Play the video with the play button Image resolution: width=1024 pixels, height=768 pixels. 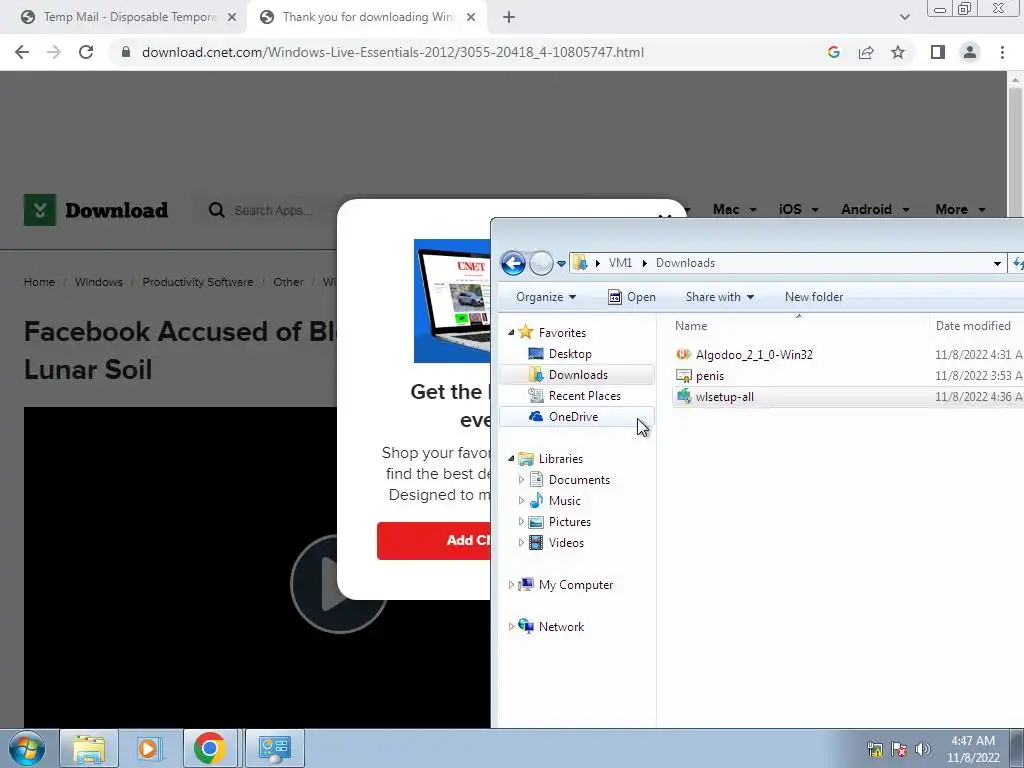pyautogui.click(x=338, y=584)
